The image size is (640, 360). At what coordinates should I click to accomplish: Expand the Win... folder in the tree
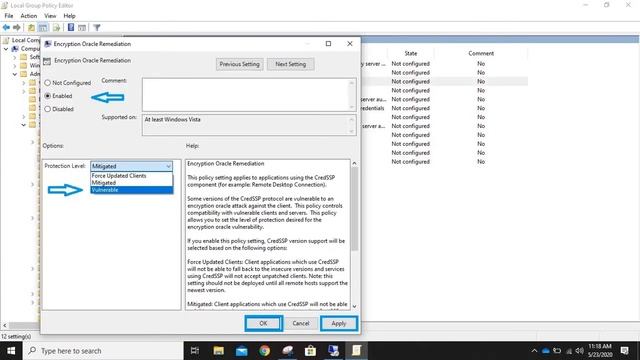click(15, 66)
